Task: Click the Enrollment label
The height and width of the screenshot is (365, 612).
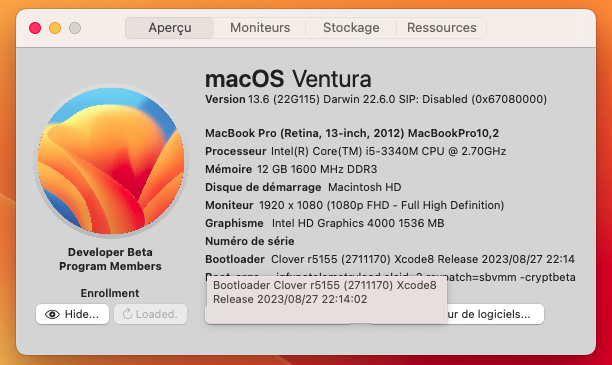Action: coord(110,293)
